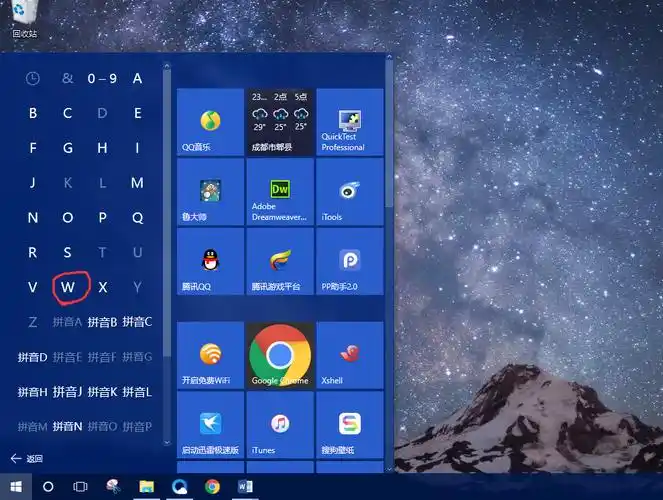Open the 开启免费WiFi tile
This screenshot has height=500, width=663.
point(210,355)
